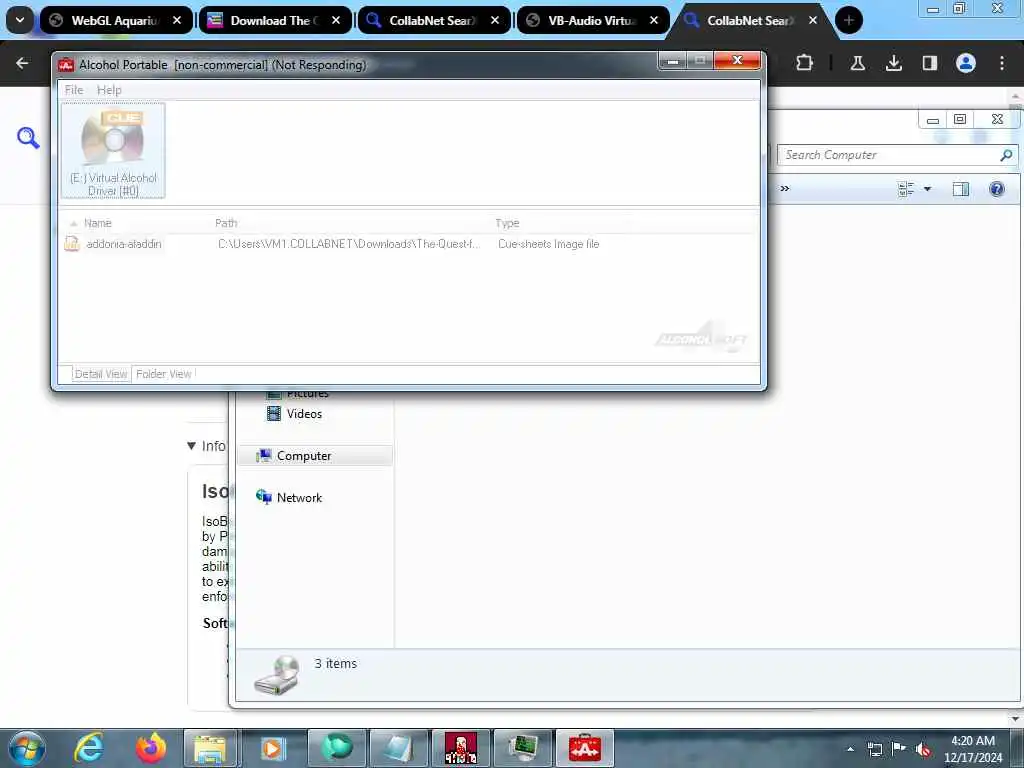Open the browser tab search dropdown

coord(20,20)
